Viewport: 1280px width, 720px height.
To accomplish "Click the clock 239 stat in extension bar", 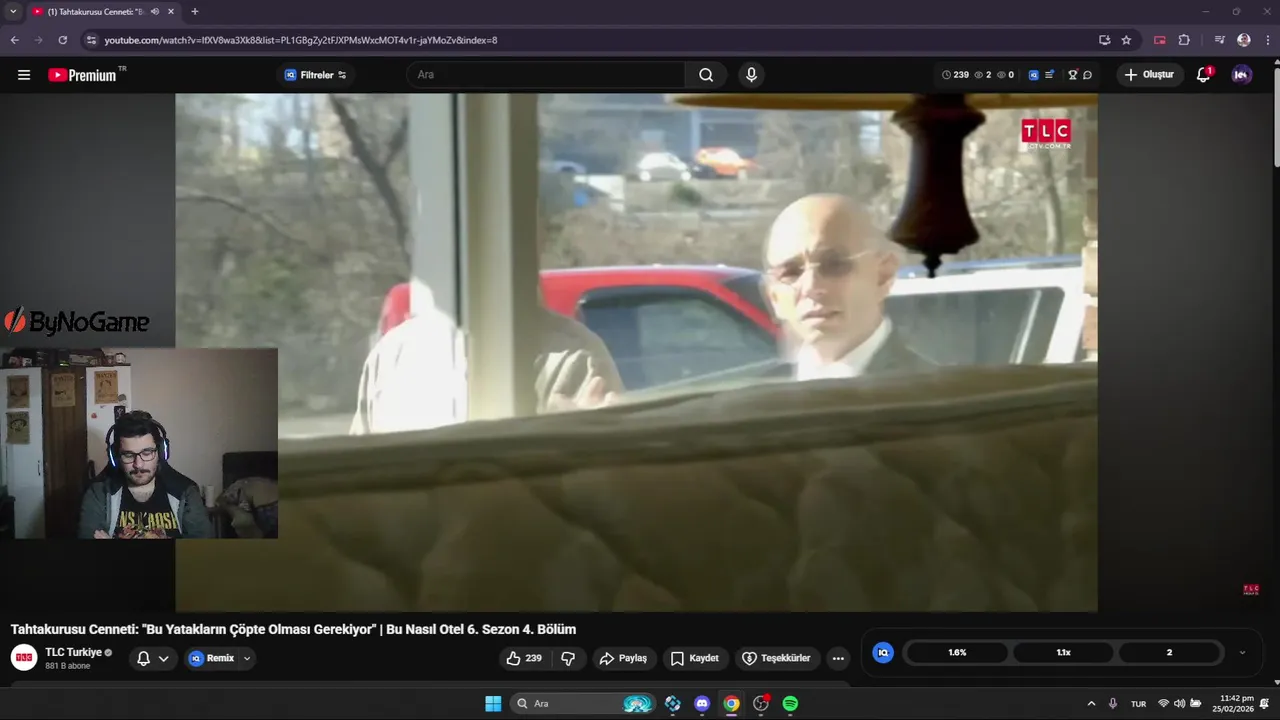I will [955, 75].
